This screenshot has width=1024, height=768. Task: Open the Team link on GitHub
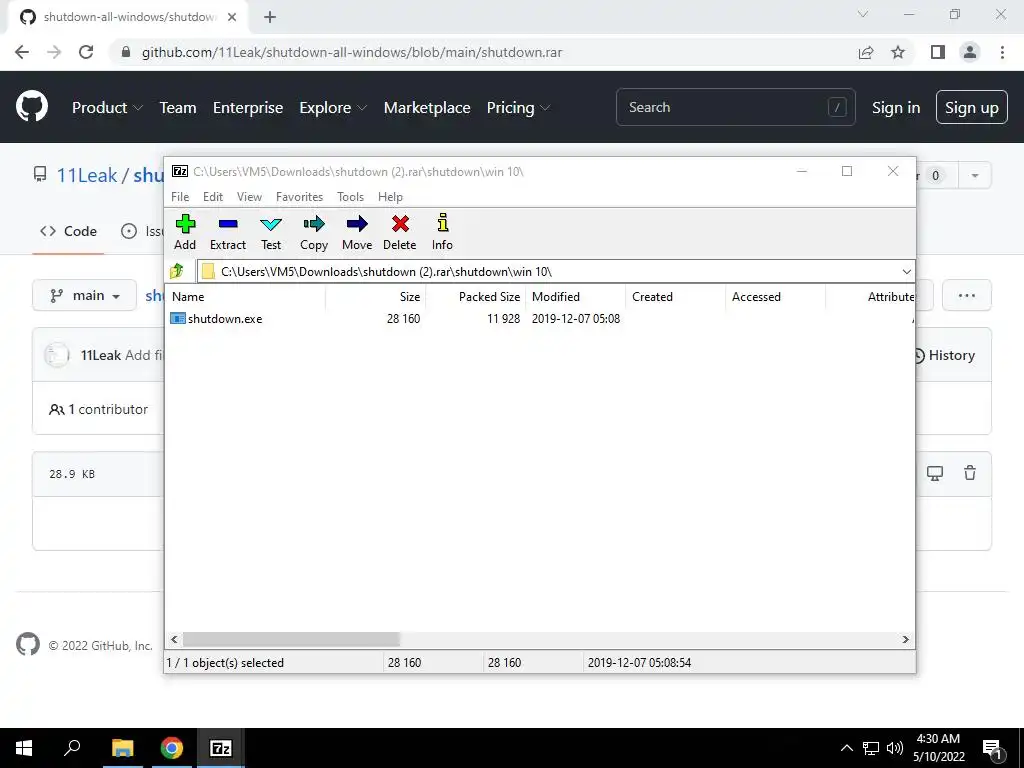(178, 108)
